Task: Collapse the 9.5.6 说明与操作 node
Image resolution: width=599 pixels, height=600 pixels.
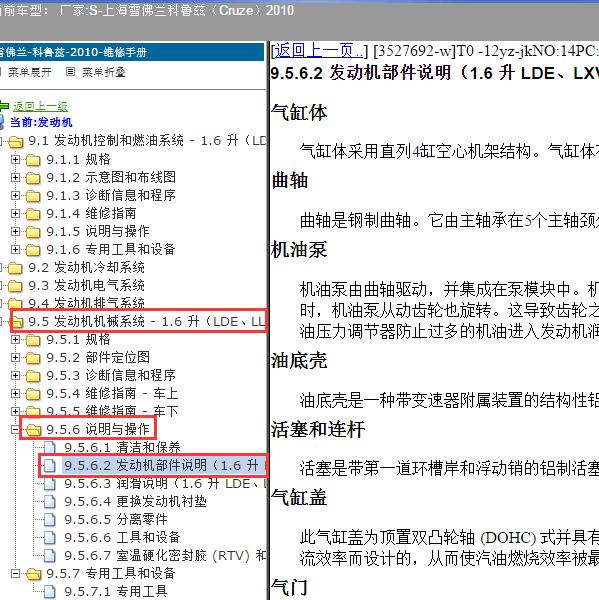Action: (15, 429)
